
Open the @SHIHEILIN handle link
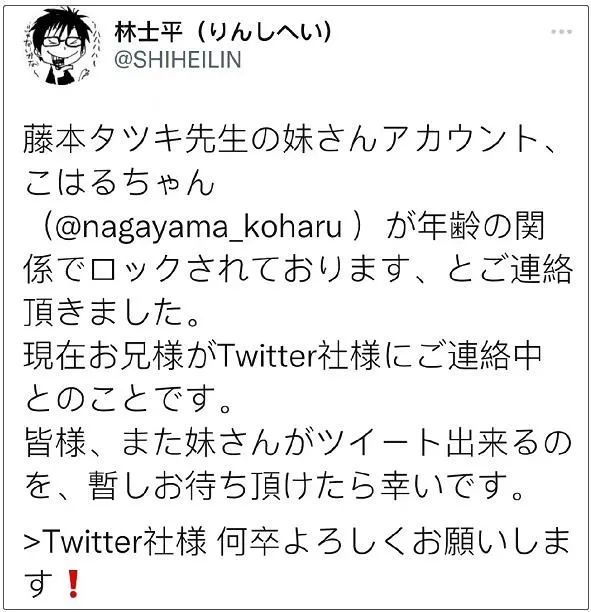(178, 60)
